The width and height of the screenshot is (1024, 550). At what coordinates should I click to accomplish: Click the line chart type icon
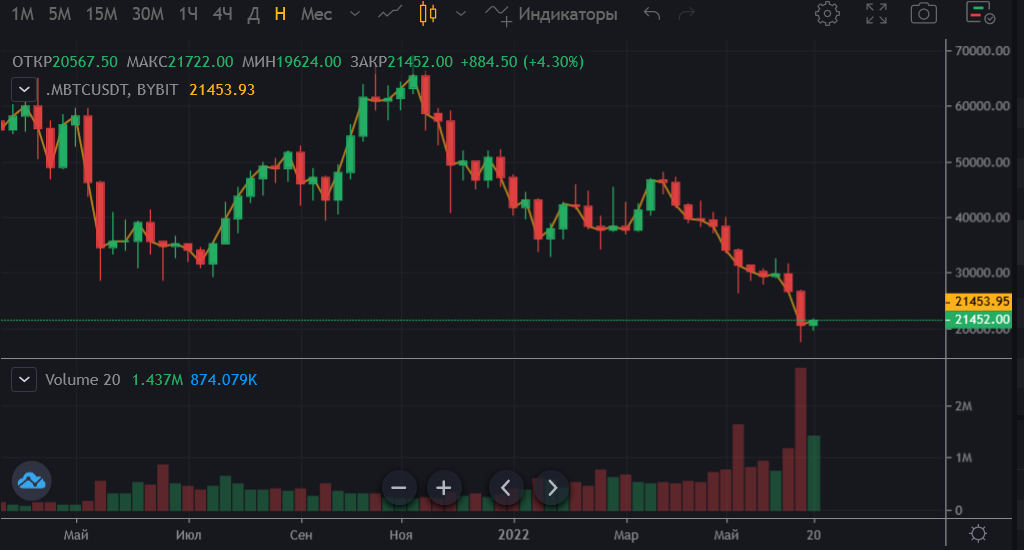point(391,14)
